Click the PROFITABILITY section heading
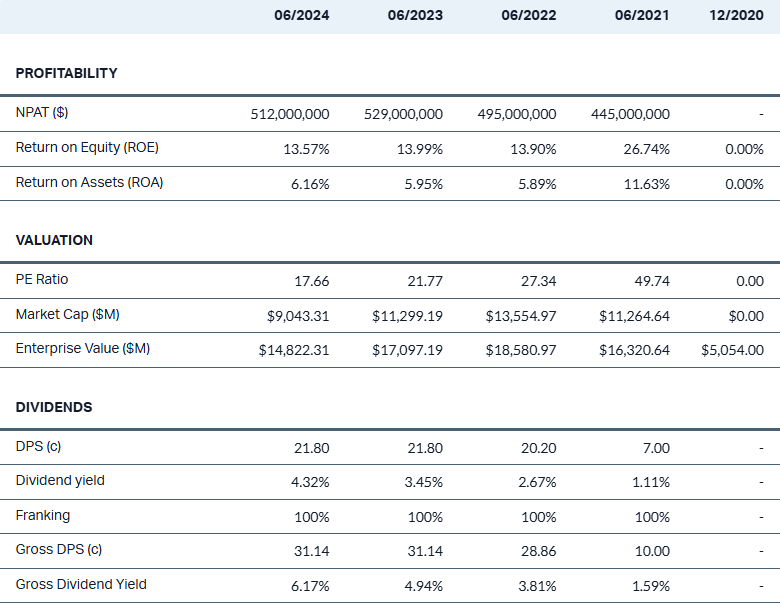This screenshot has height=603, width=780. pyautogui.click(x=67, y=73)
